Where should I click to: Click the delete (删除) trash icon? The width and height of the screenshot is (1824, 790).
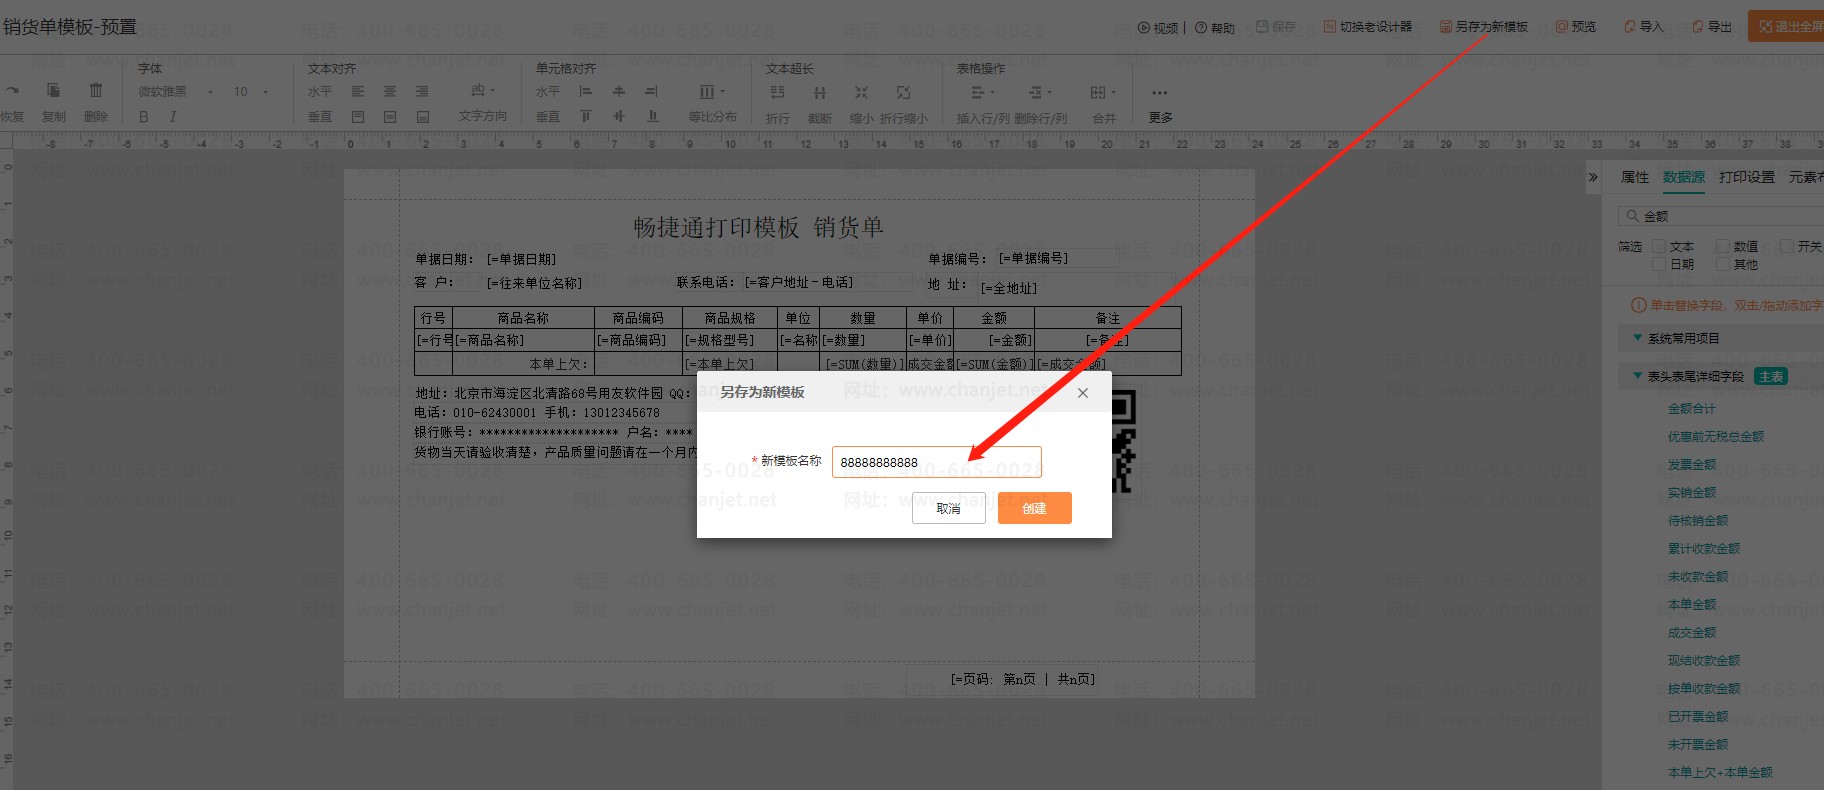(96, 91)
